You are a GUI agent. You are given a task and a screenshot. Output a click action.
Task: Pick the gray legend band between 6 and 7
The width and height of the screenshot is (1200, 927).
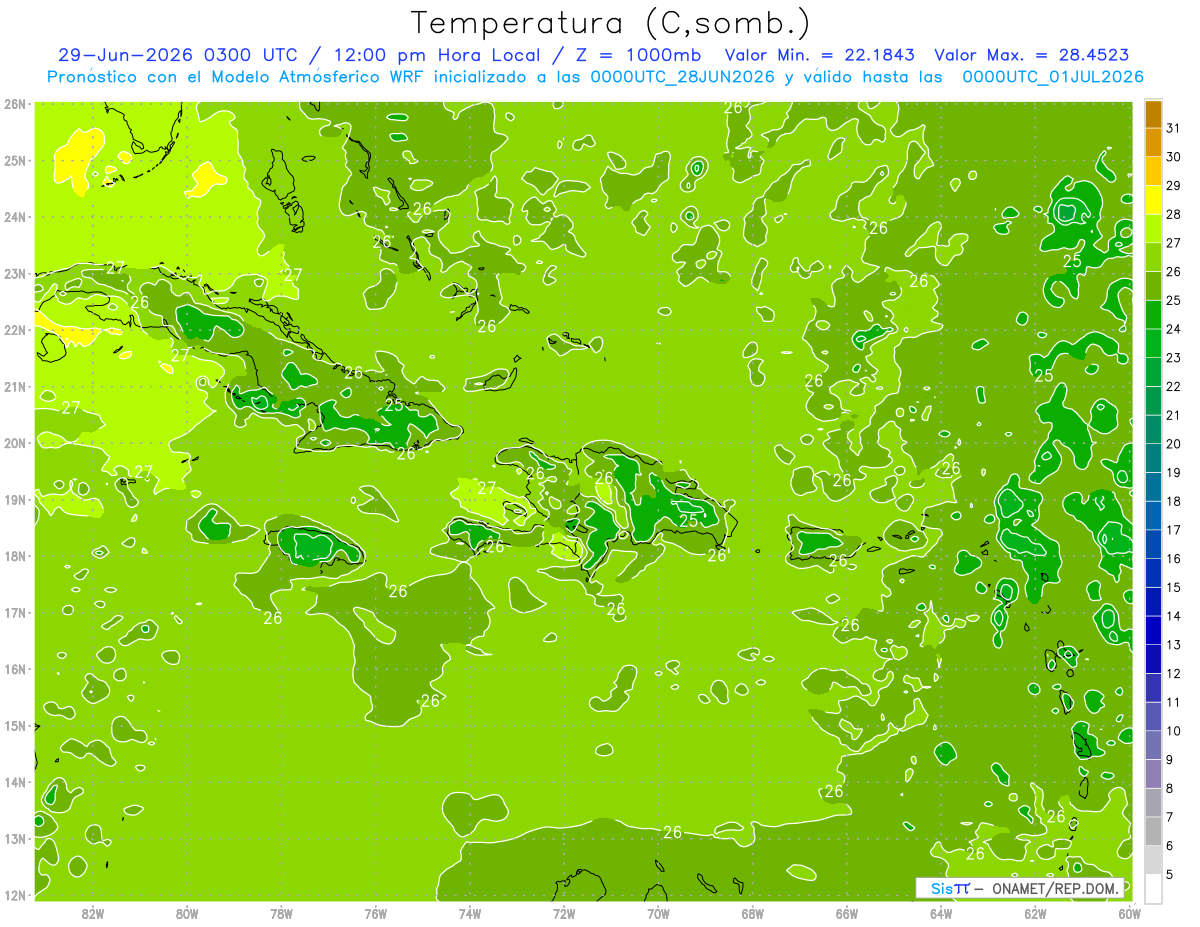[x=1153, y=831]
